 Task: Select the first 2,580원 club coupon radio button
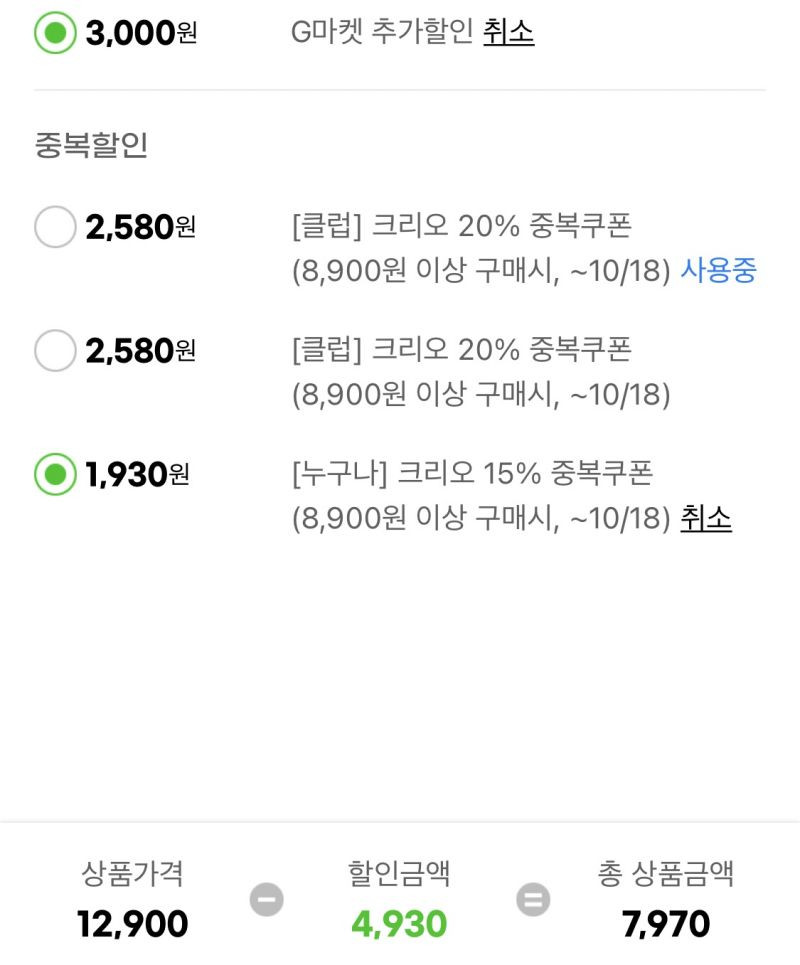click(55, 226)
